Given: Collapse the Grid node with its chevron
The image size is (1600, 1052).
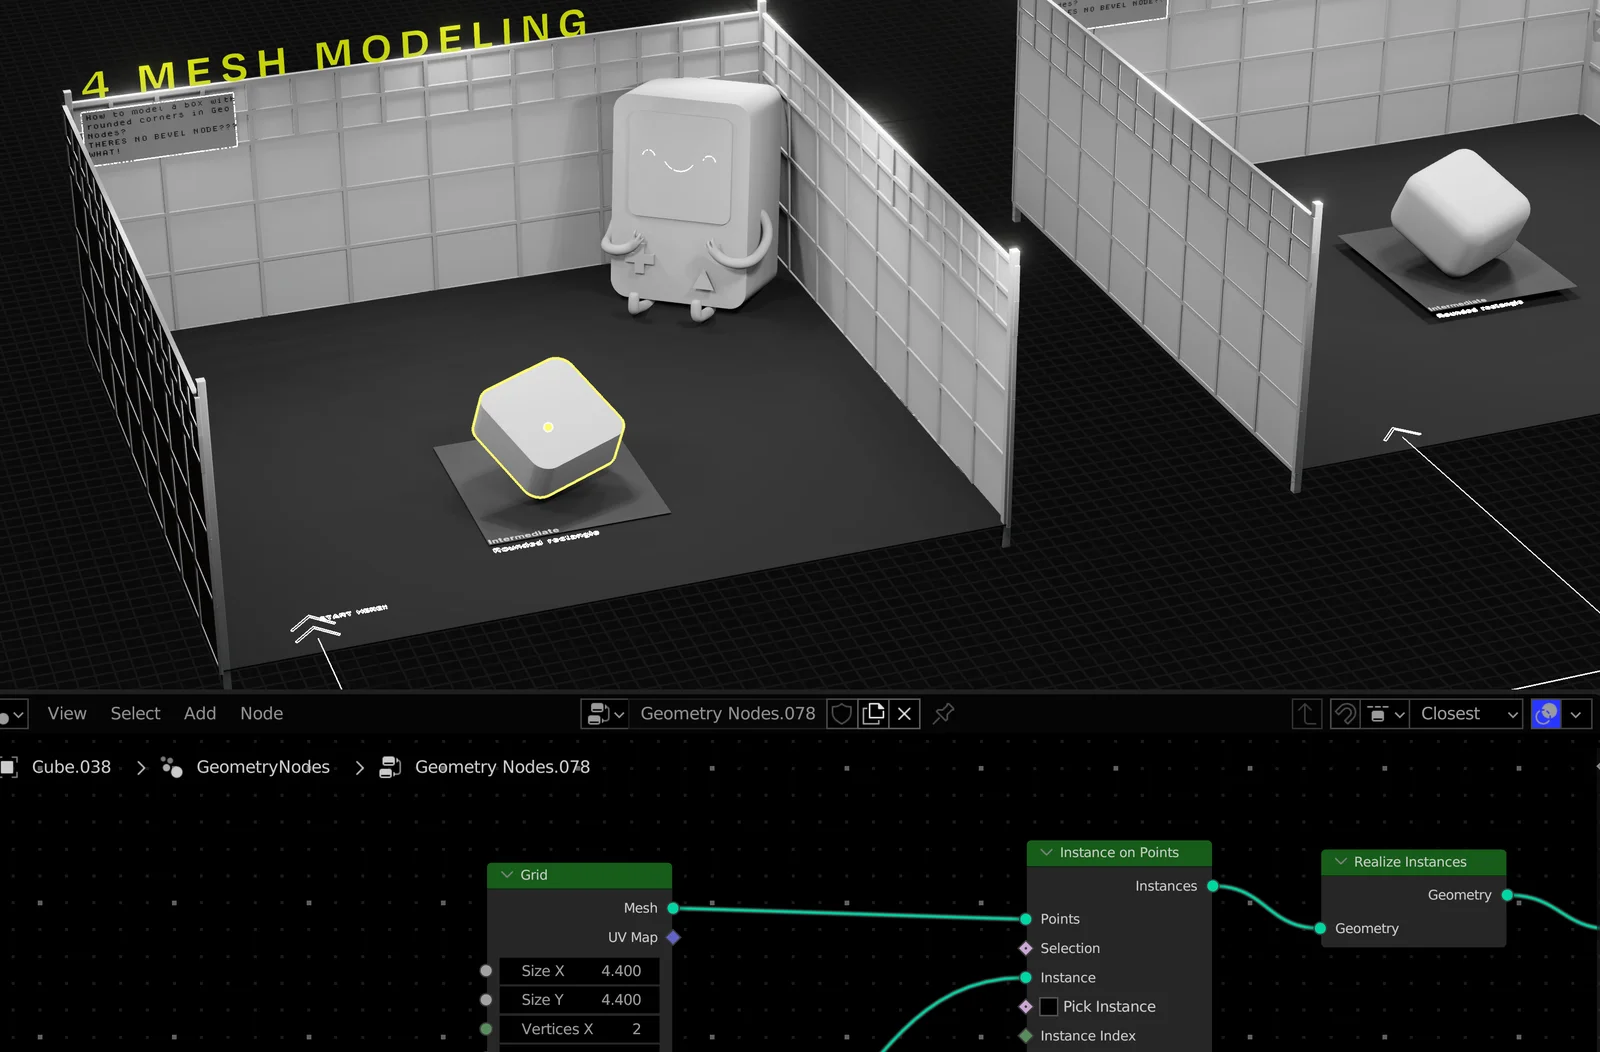Looking at the screenshot, I should pos(507,874).
